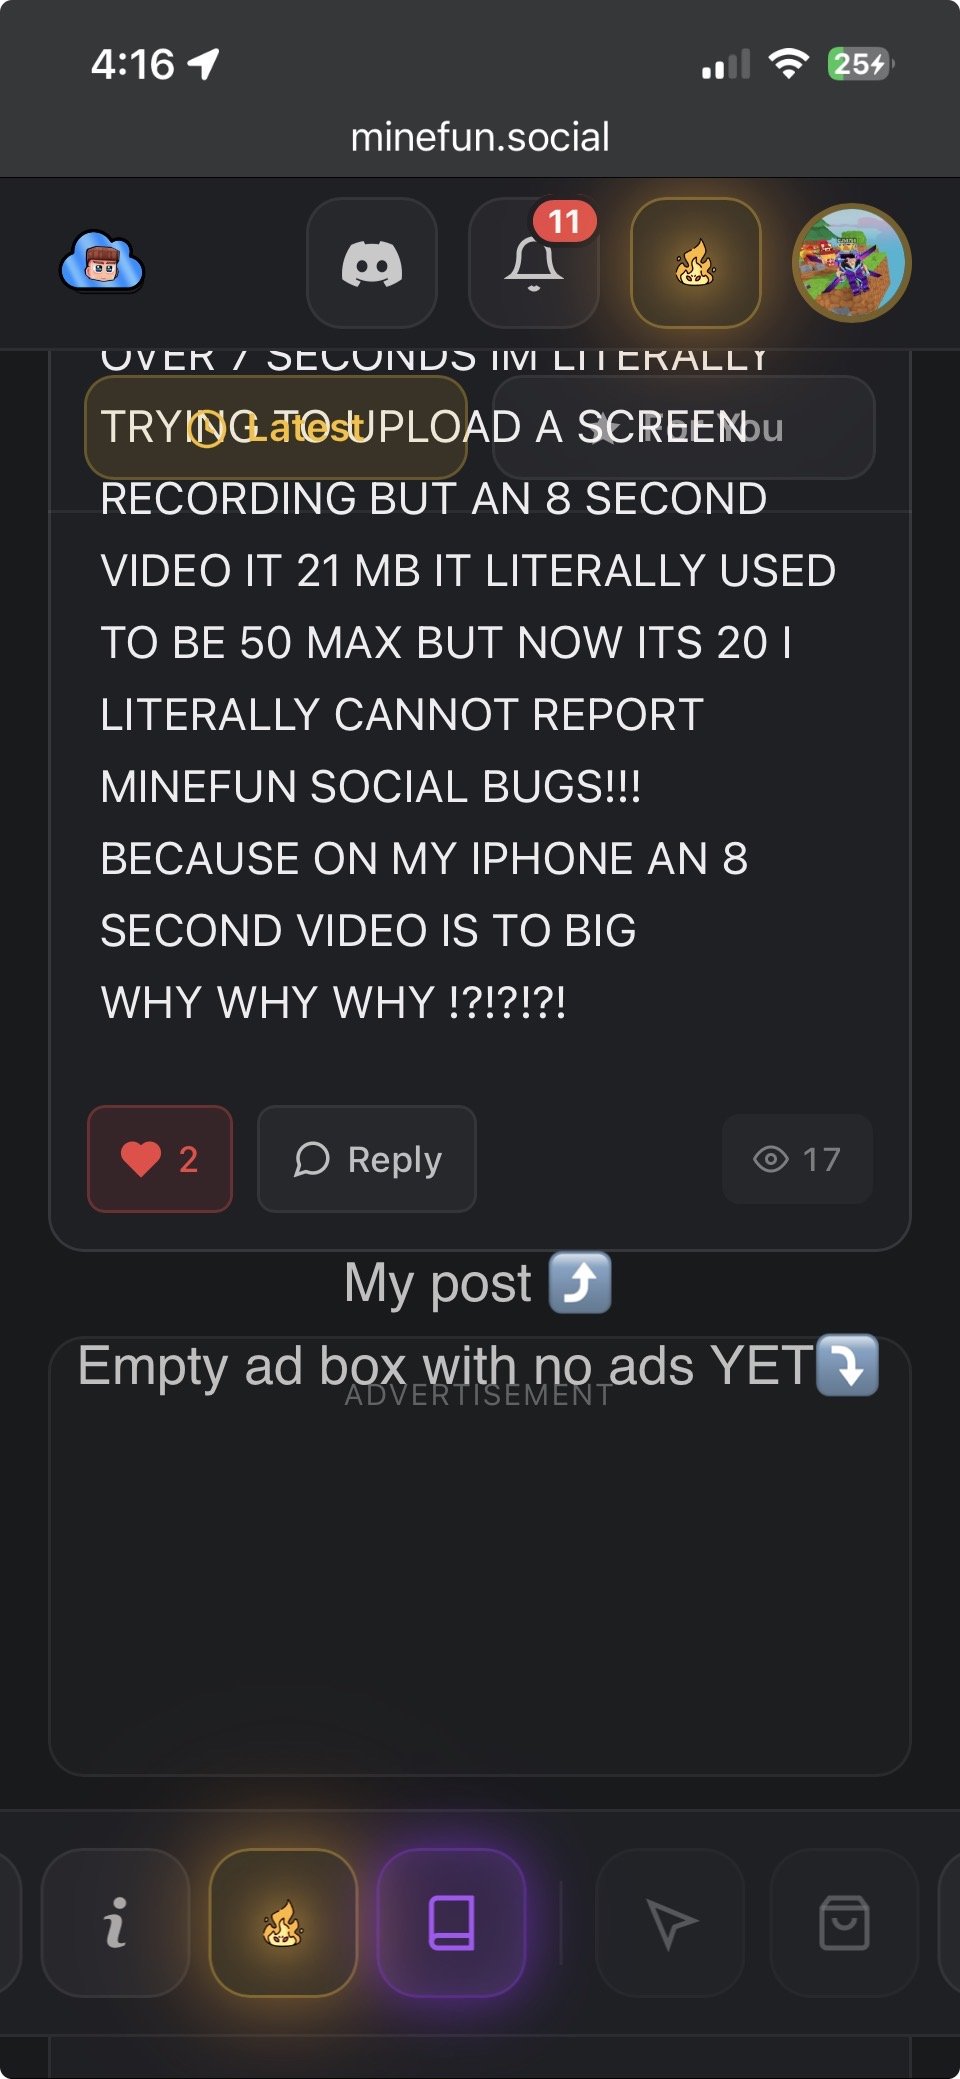
Task: Switch to the For You tab
Action: coord(684,427)
